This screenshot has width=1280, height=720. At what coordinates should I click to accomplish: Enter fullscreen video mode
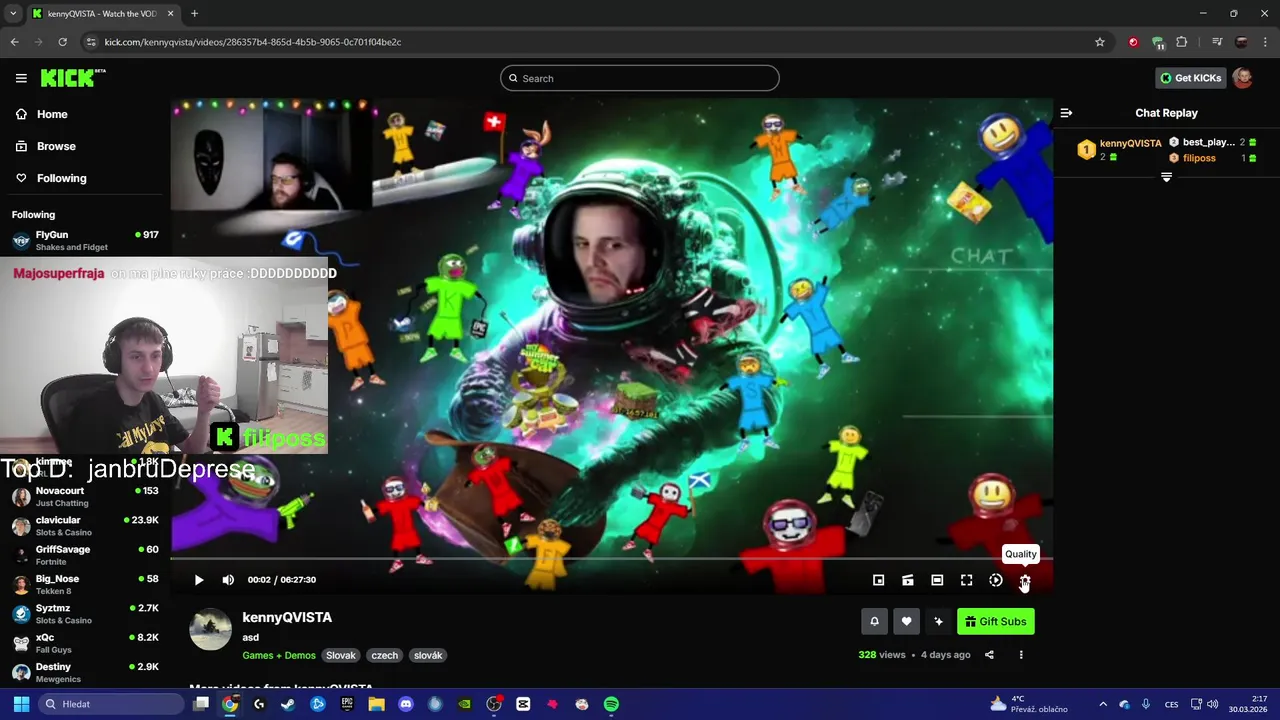(967, 580)
